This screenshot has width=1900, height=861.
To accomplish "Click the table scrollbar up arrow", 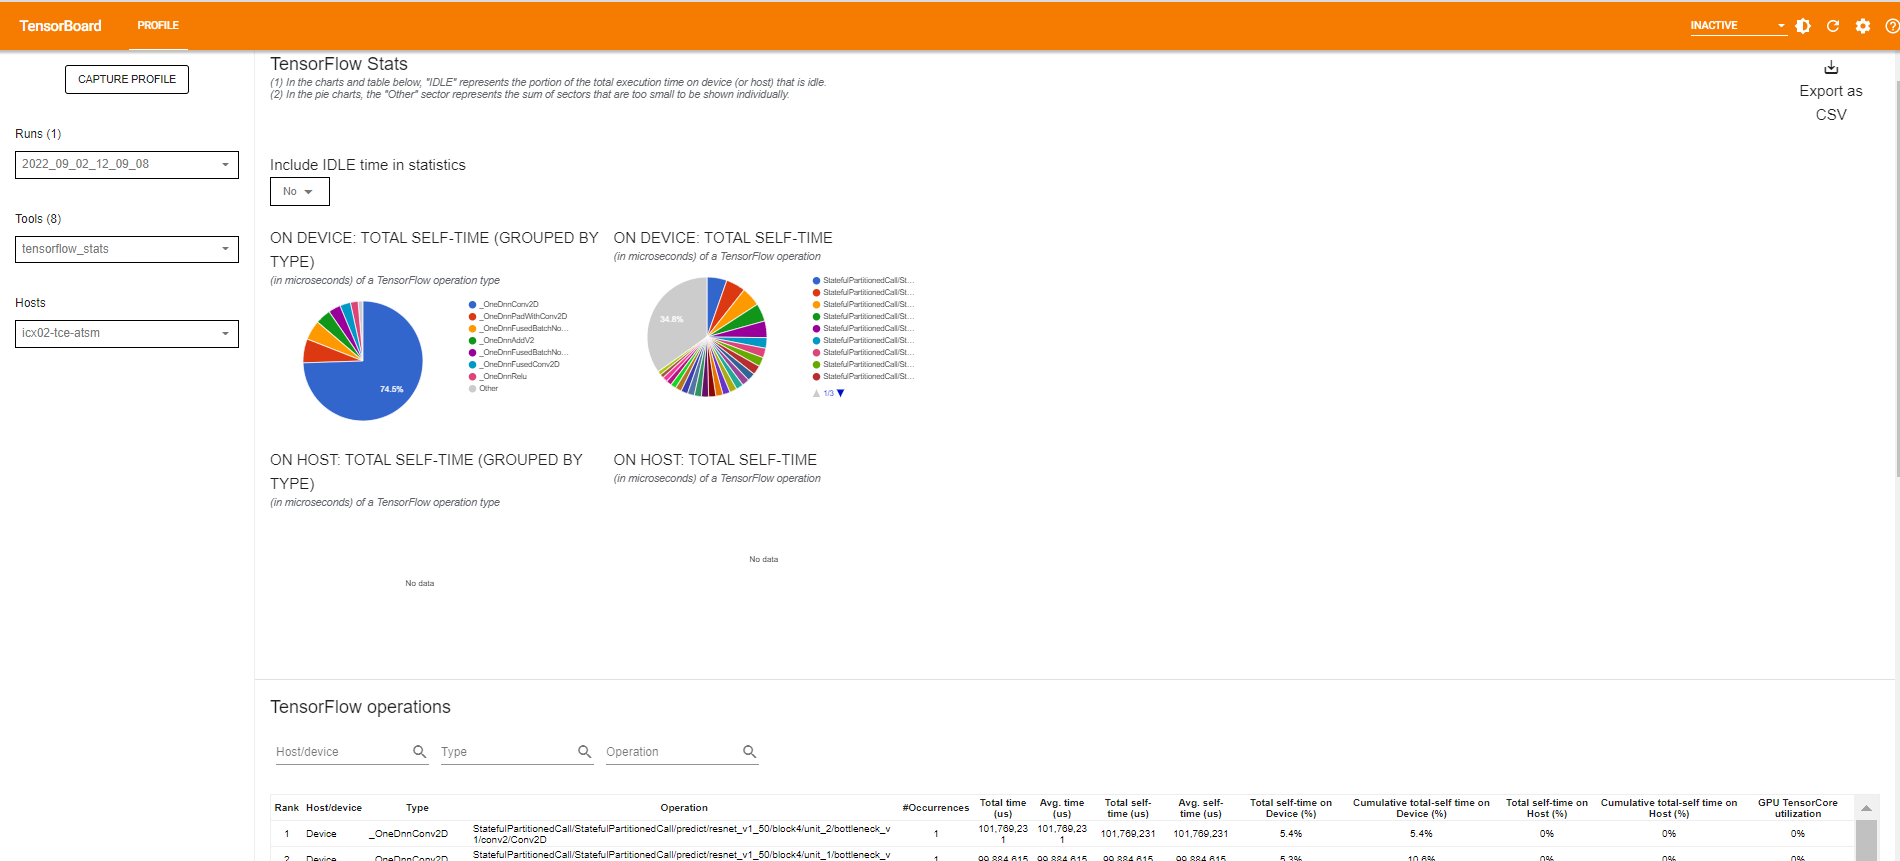I will click(x=1866, y=808).
